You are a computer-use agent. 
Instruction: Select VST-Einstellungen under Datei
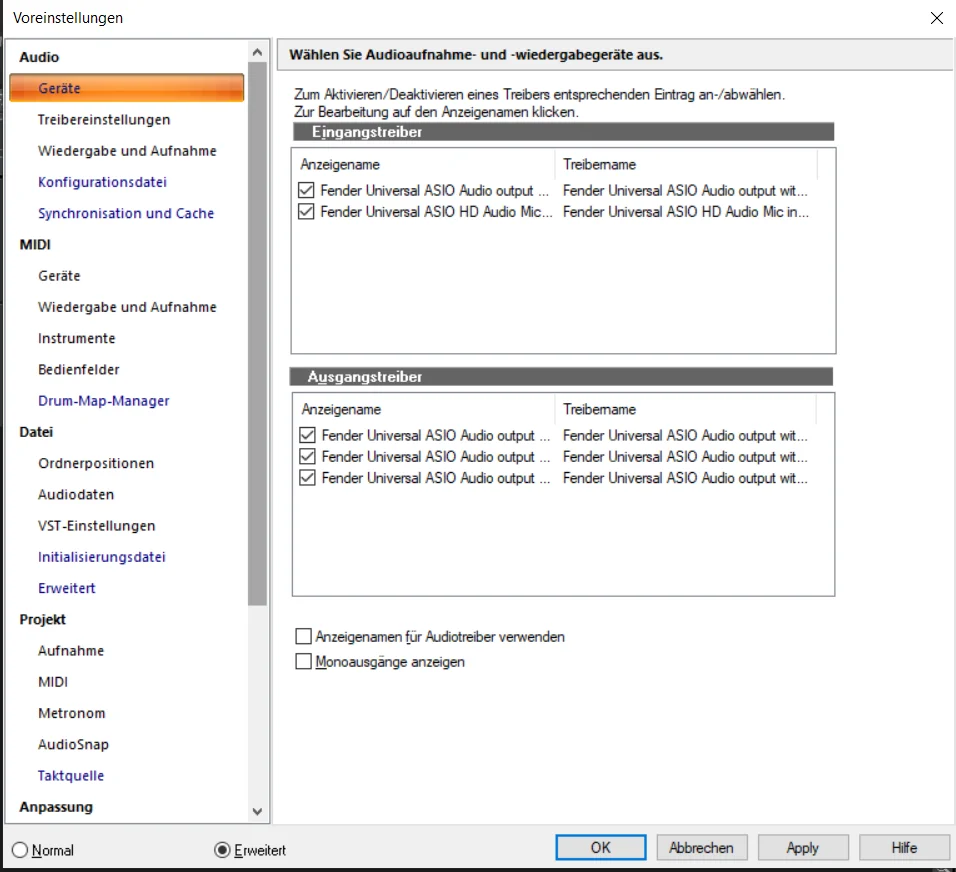[96, 526]
